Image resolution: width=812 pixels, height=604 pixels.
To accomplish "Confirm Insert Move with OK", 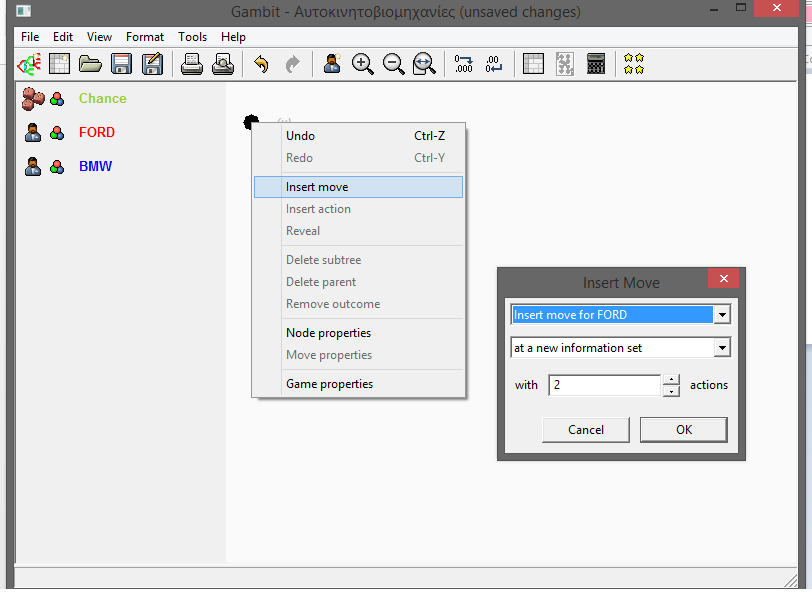I will click(684, 429).
